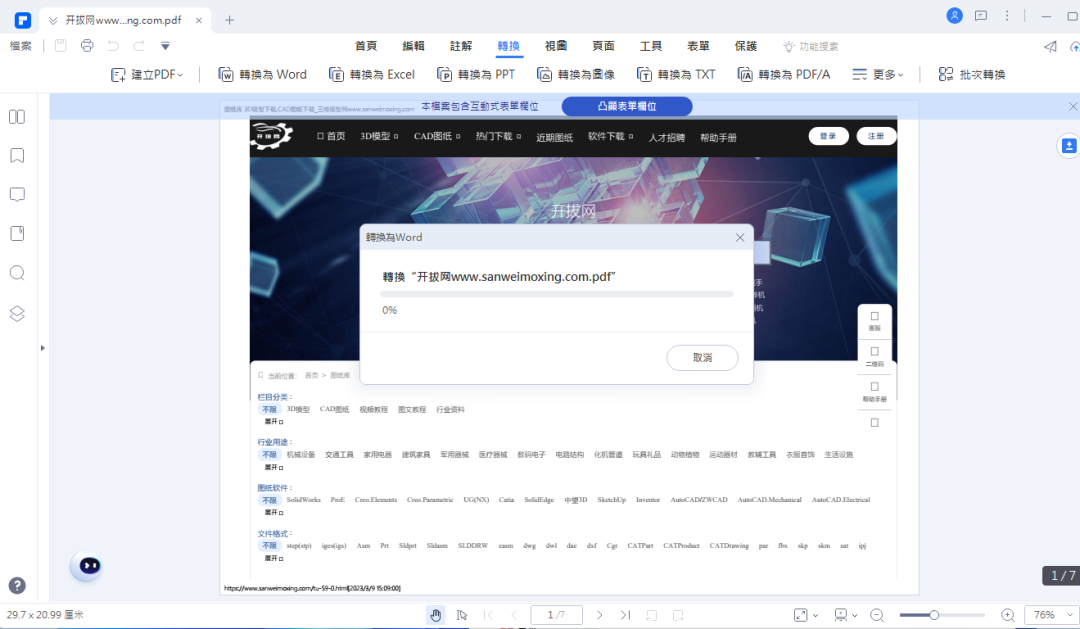Click the 凸顯表單欄位 button
Image resolution: width=1080 pixels, height=629 pixels.
click(x=627, y=106)
